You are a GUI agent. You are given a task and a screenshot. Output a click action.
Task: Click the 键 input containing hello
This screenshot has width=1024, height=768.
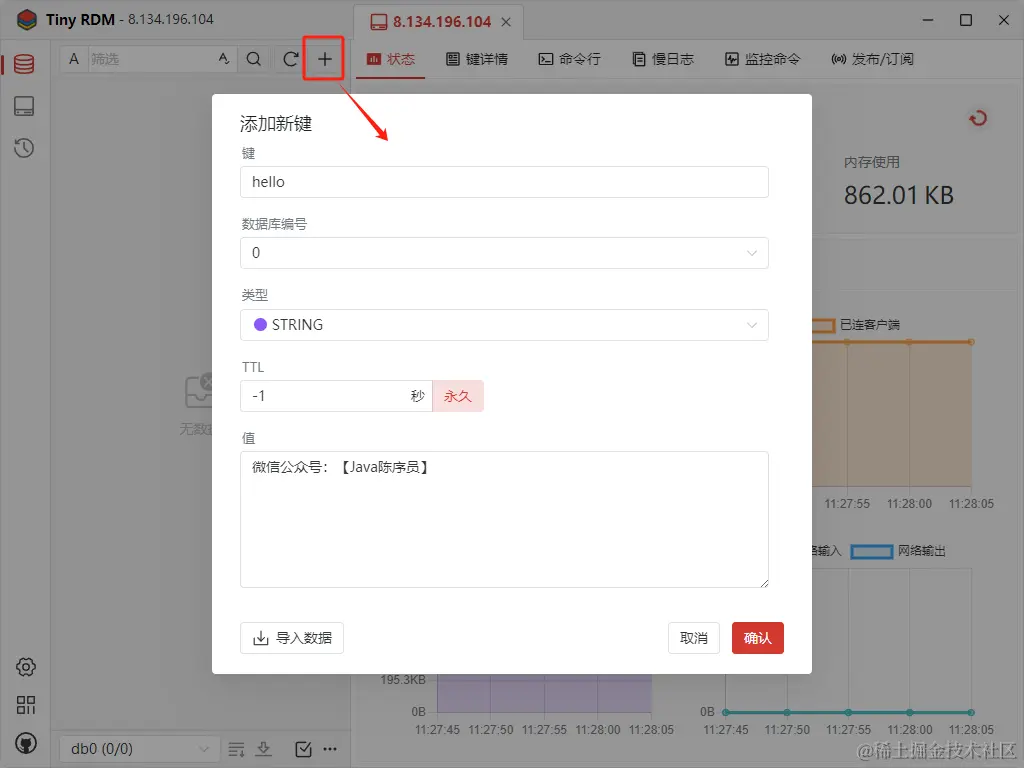pyautogui.click(x=504, y=182)
